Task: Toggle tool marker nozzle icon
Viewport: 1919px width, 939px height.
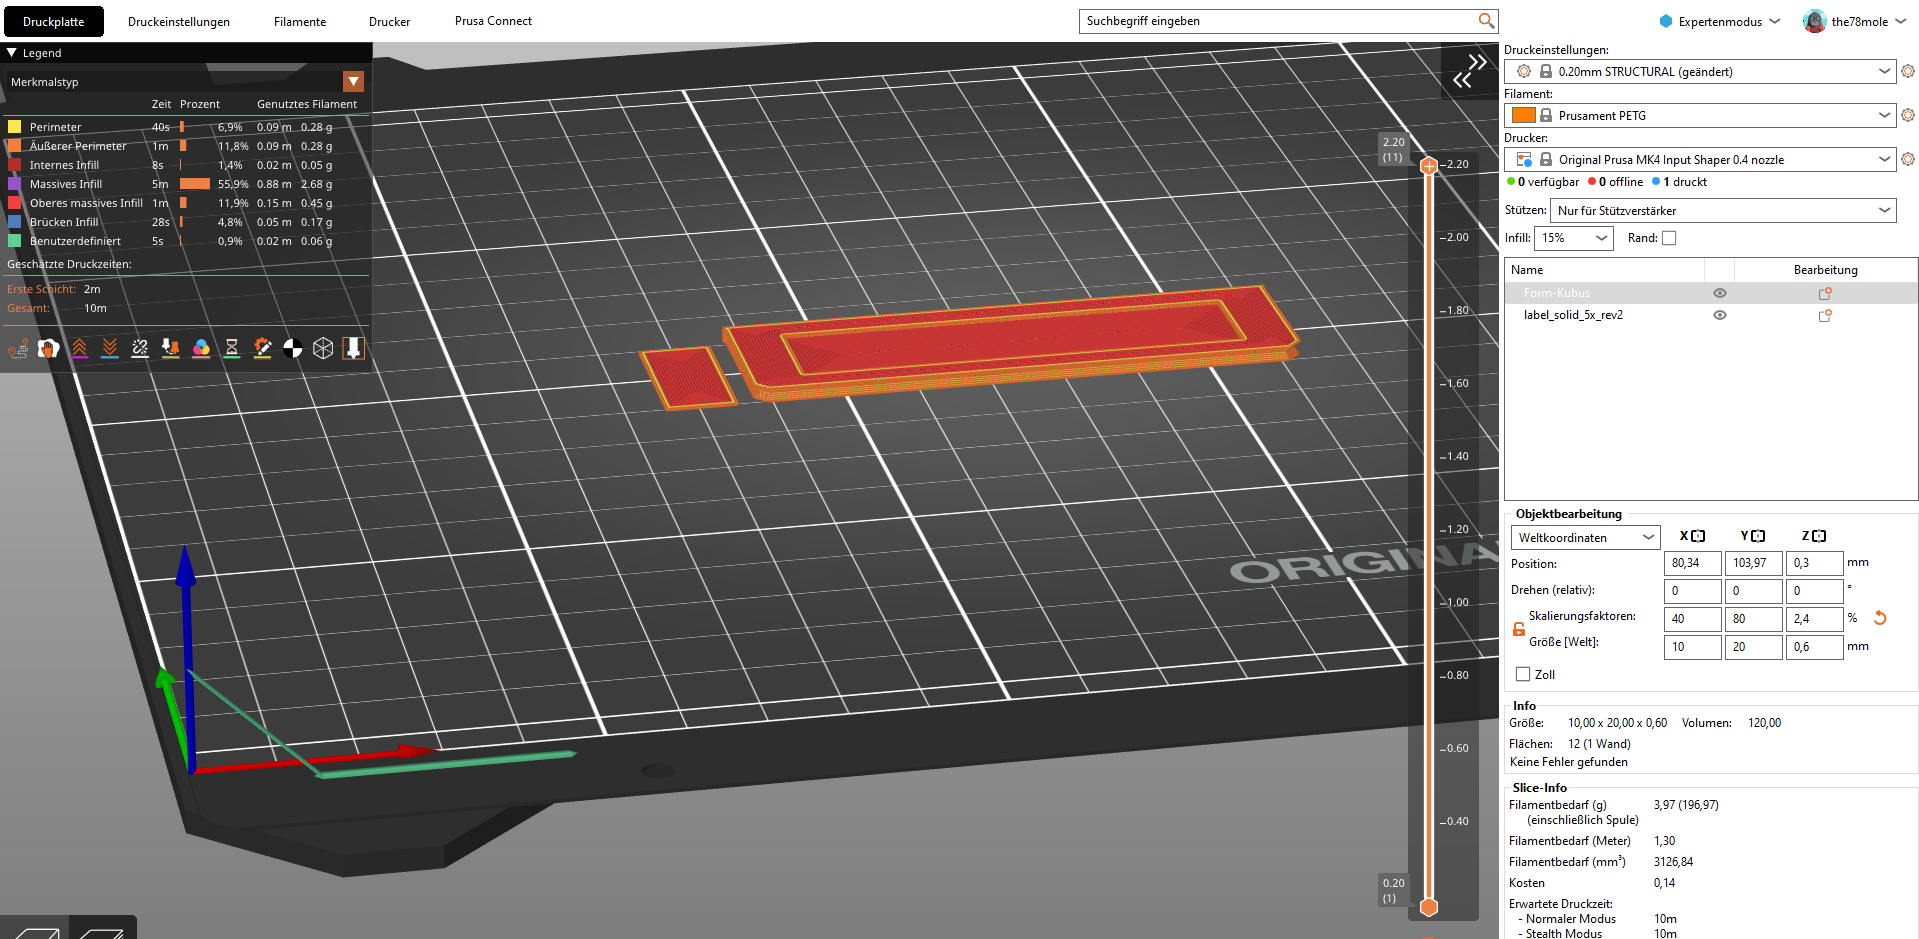Action: (x=353, y=348)
